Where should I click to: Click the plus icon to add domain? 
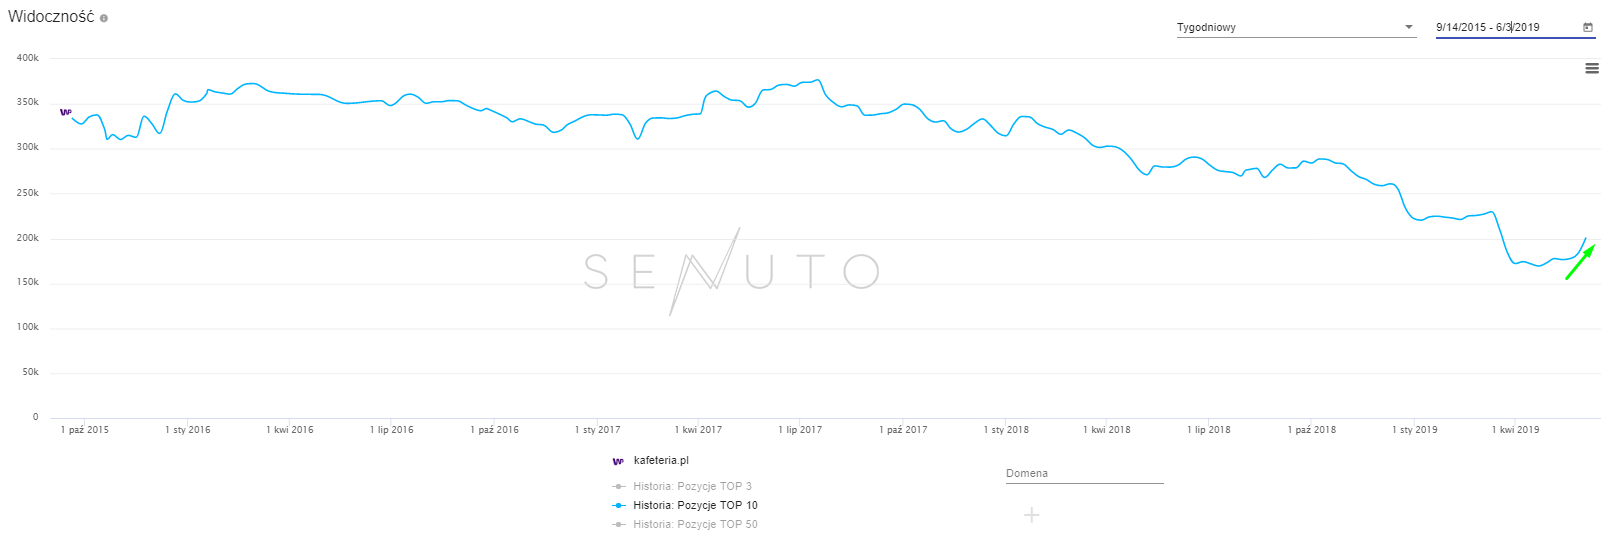click(1032, 515)
